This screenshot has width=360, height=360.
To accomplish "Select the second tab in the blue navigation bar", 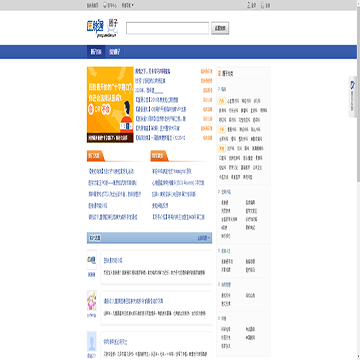I will point(114,52).
